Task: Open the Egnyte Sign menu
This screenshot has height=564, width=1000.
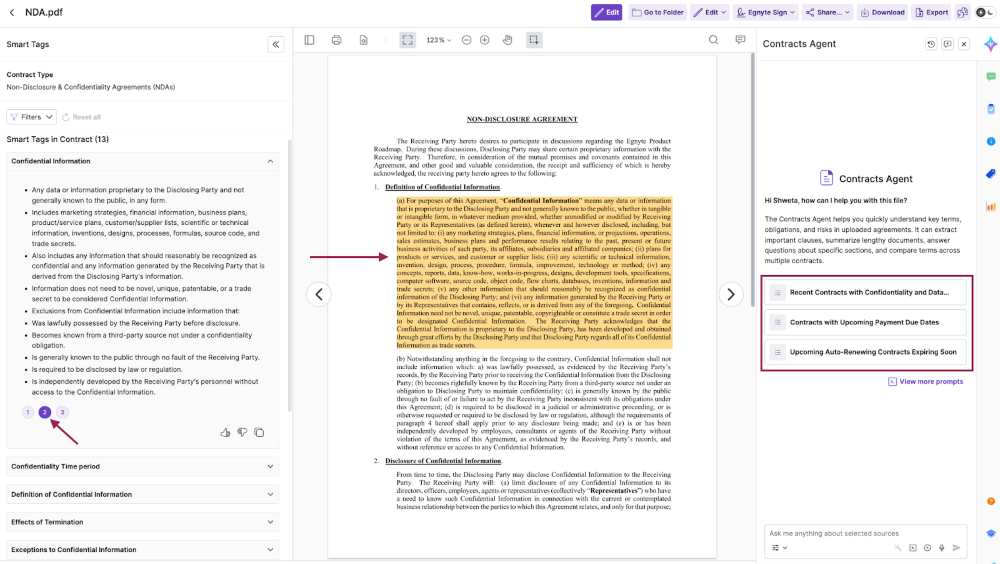Action: coord(765,12)
